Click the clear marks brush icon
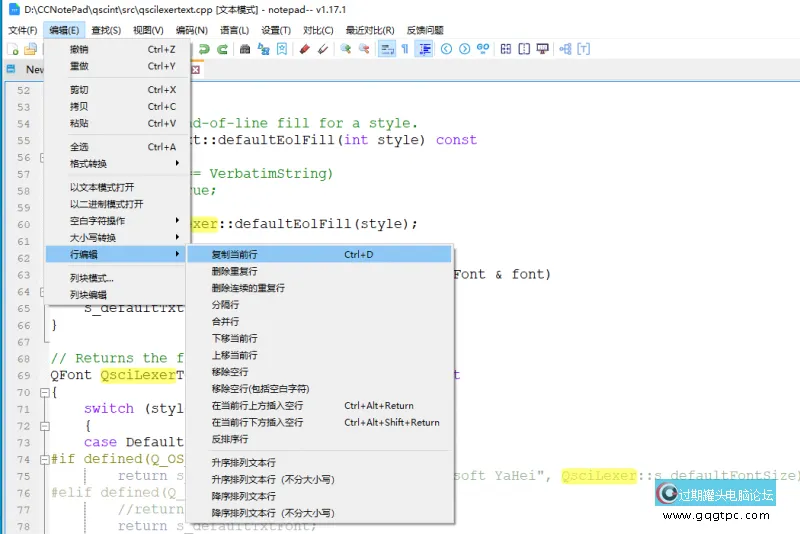 pos(322,49)
